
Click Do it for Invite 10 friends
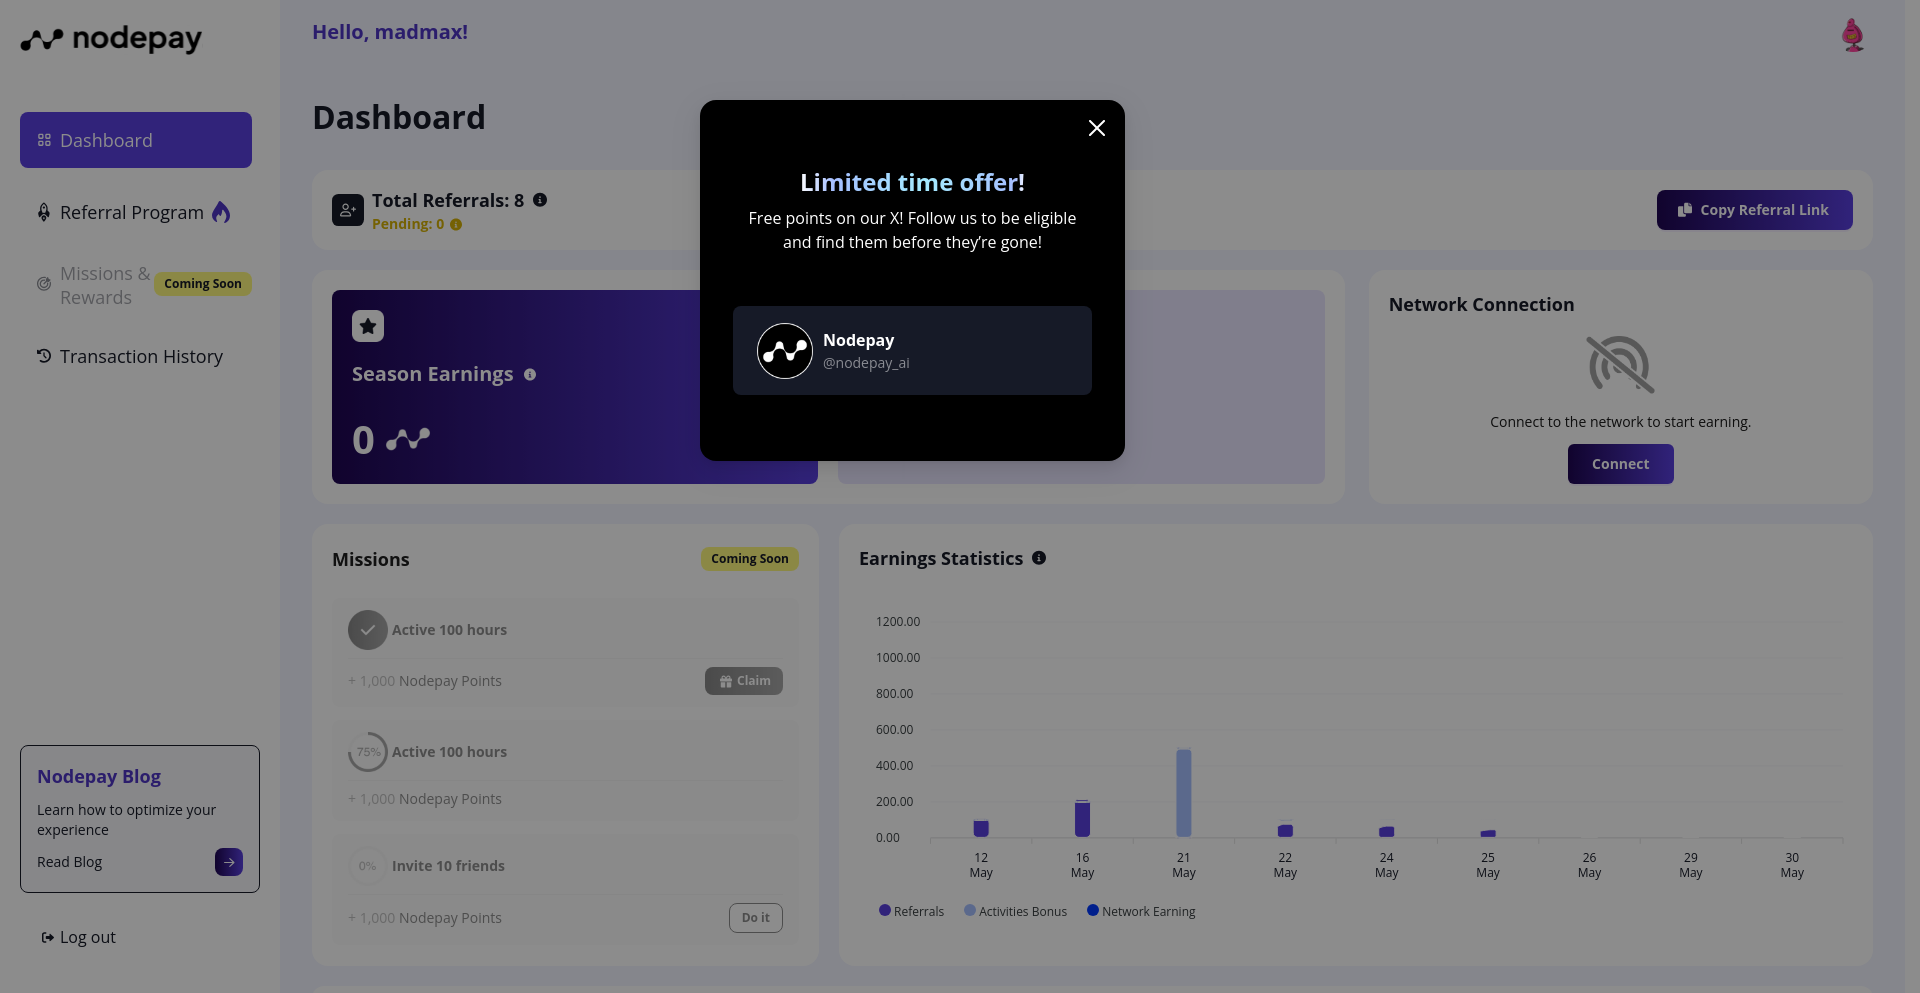coord(756,918)
